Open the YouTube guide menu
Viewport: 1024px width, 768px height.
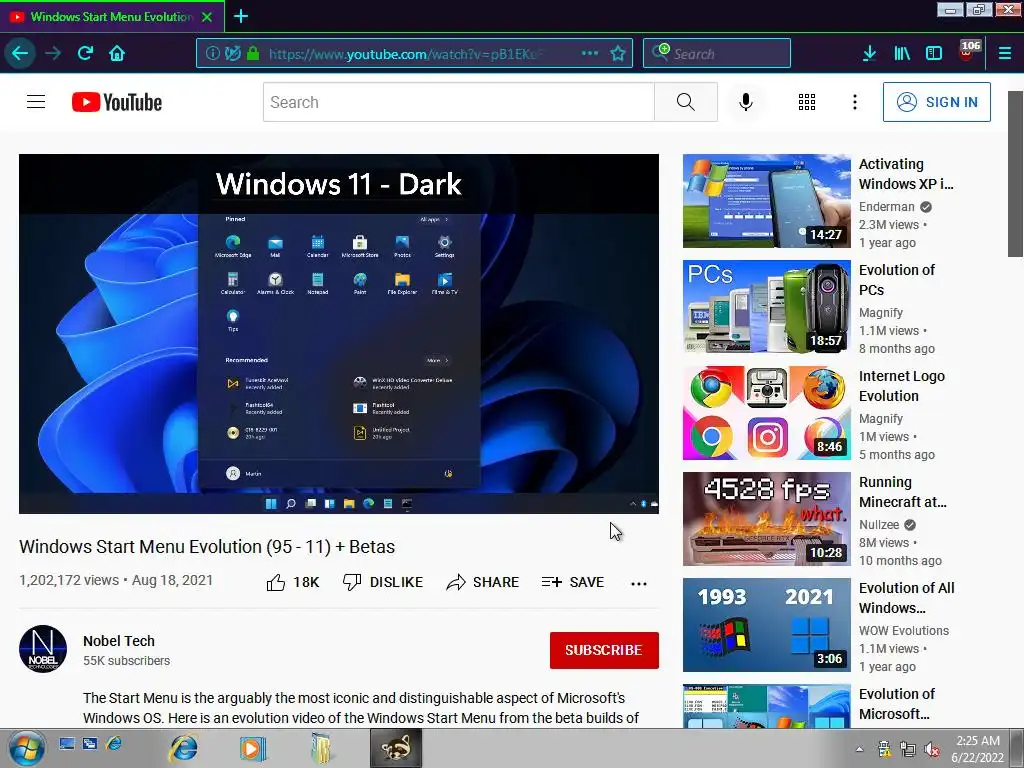(x=36, y=102)
